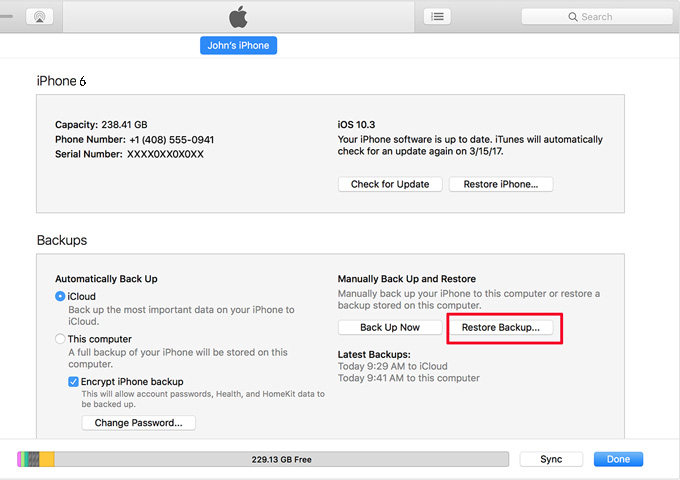Screen dimensions: 680x480
Task: Click the Serial Number XXXX0XX0X0XX value
Action: point(165,154)
